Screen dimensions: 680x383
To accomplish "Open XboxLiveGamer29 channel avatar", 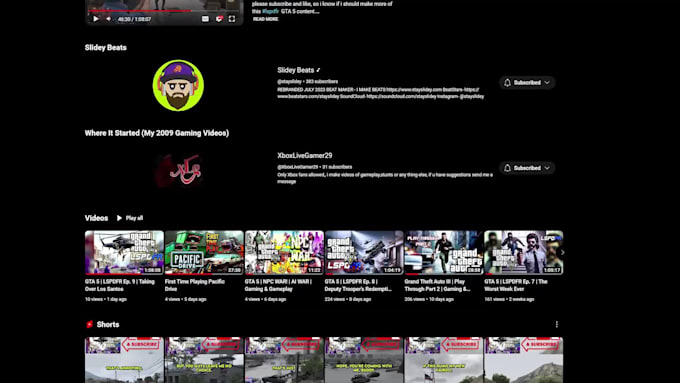I will coord(178,171).
